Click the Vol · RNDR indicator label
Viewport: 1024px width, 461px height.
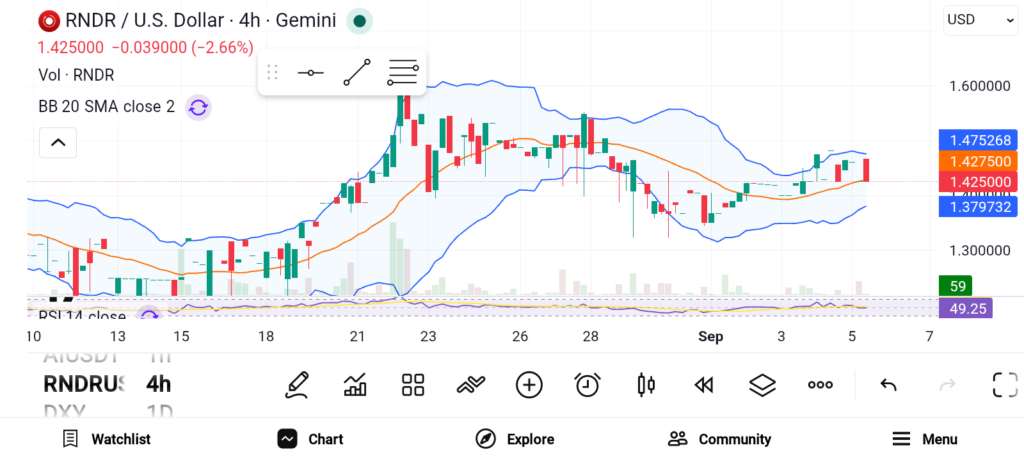pyautogui.click(x=76, y=75)
